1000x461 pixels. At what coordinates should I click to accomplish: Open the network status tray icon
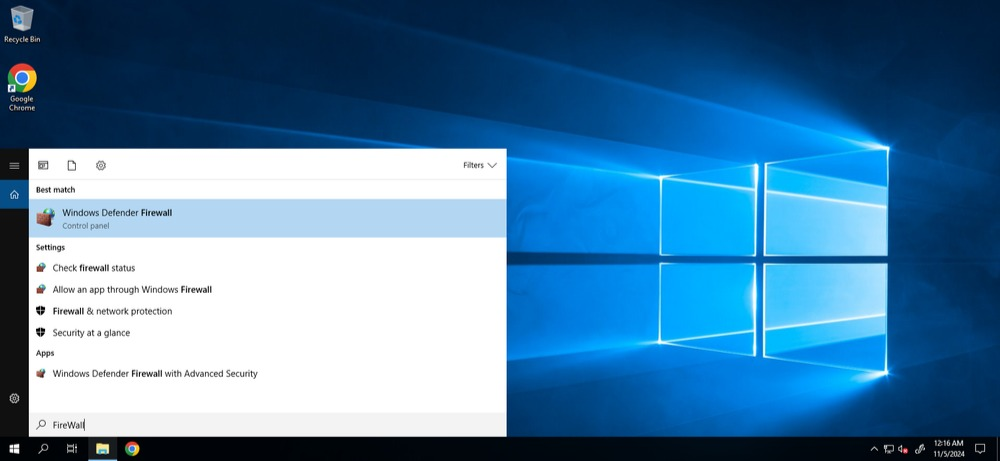coord(889,449)
